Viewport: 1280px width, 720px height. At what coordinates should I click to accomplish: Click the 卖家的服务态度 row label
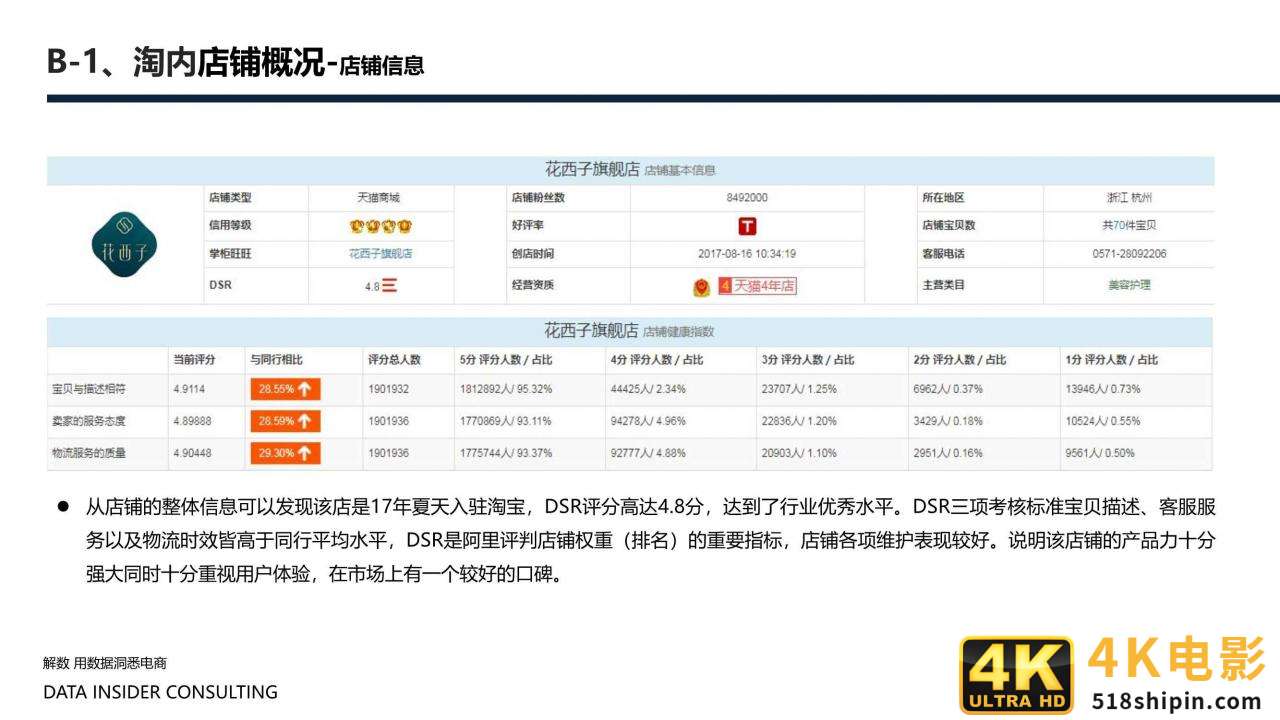(x=89, y=421)
